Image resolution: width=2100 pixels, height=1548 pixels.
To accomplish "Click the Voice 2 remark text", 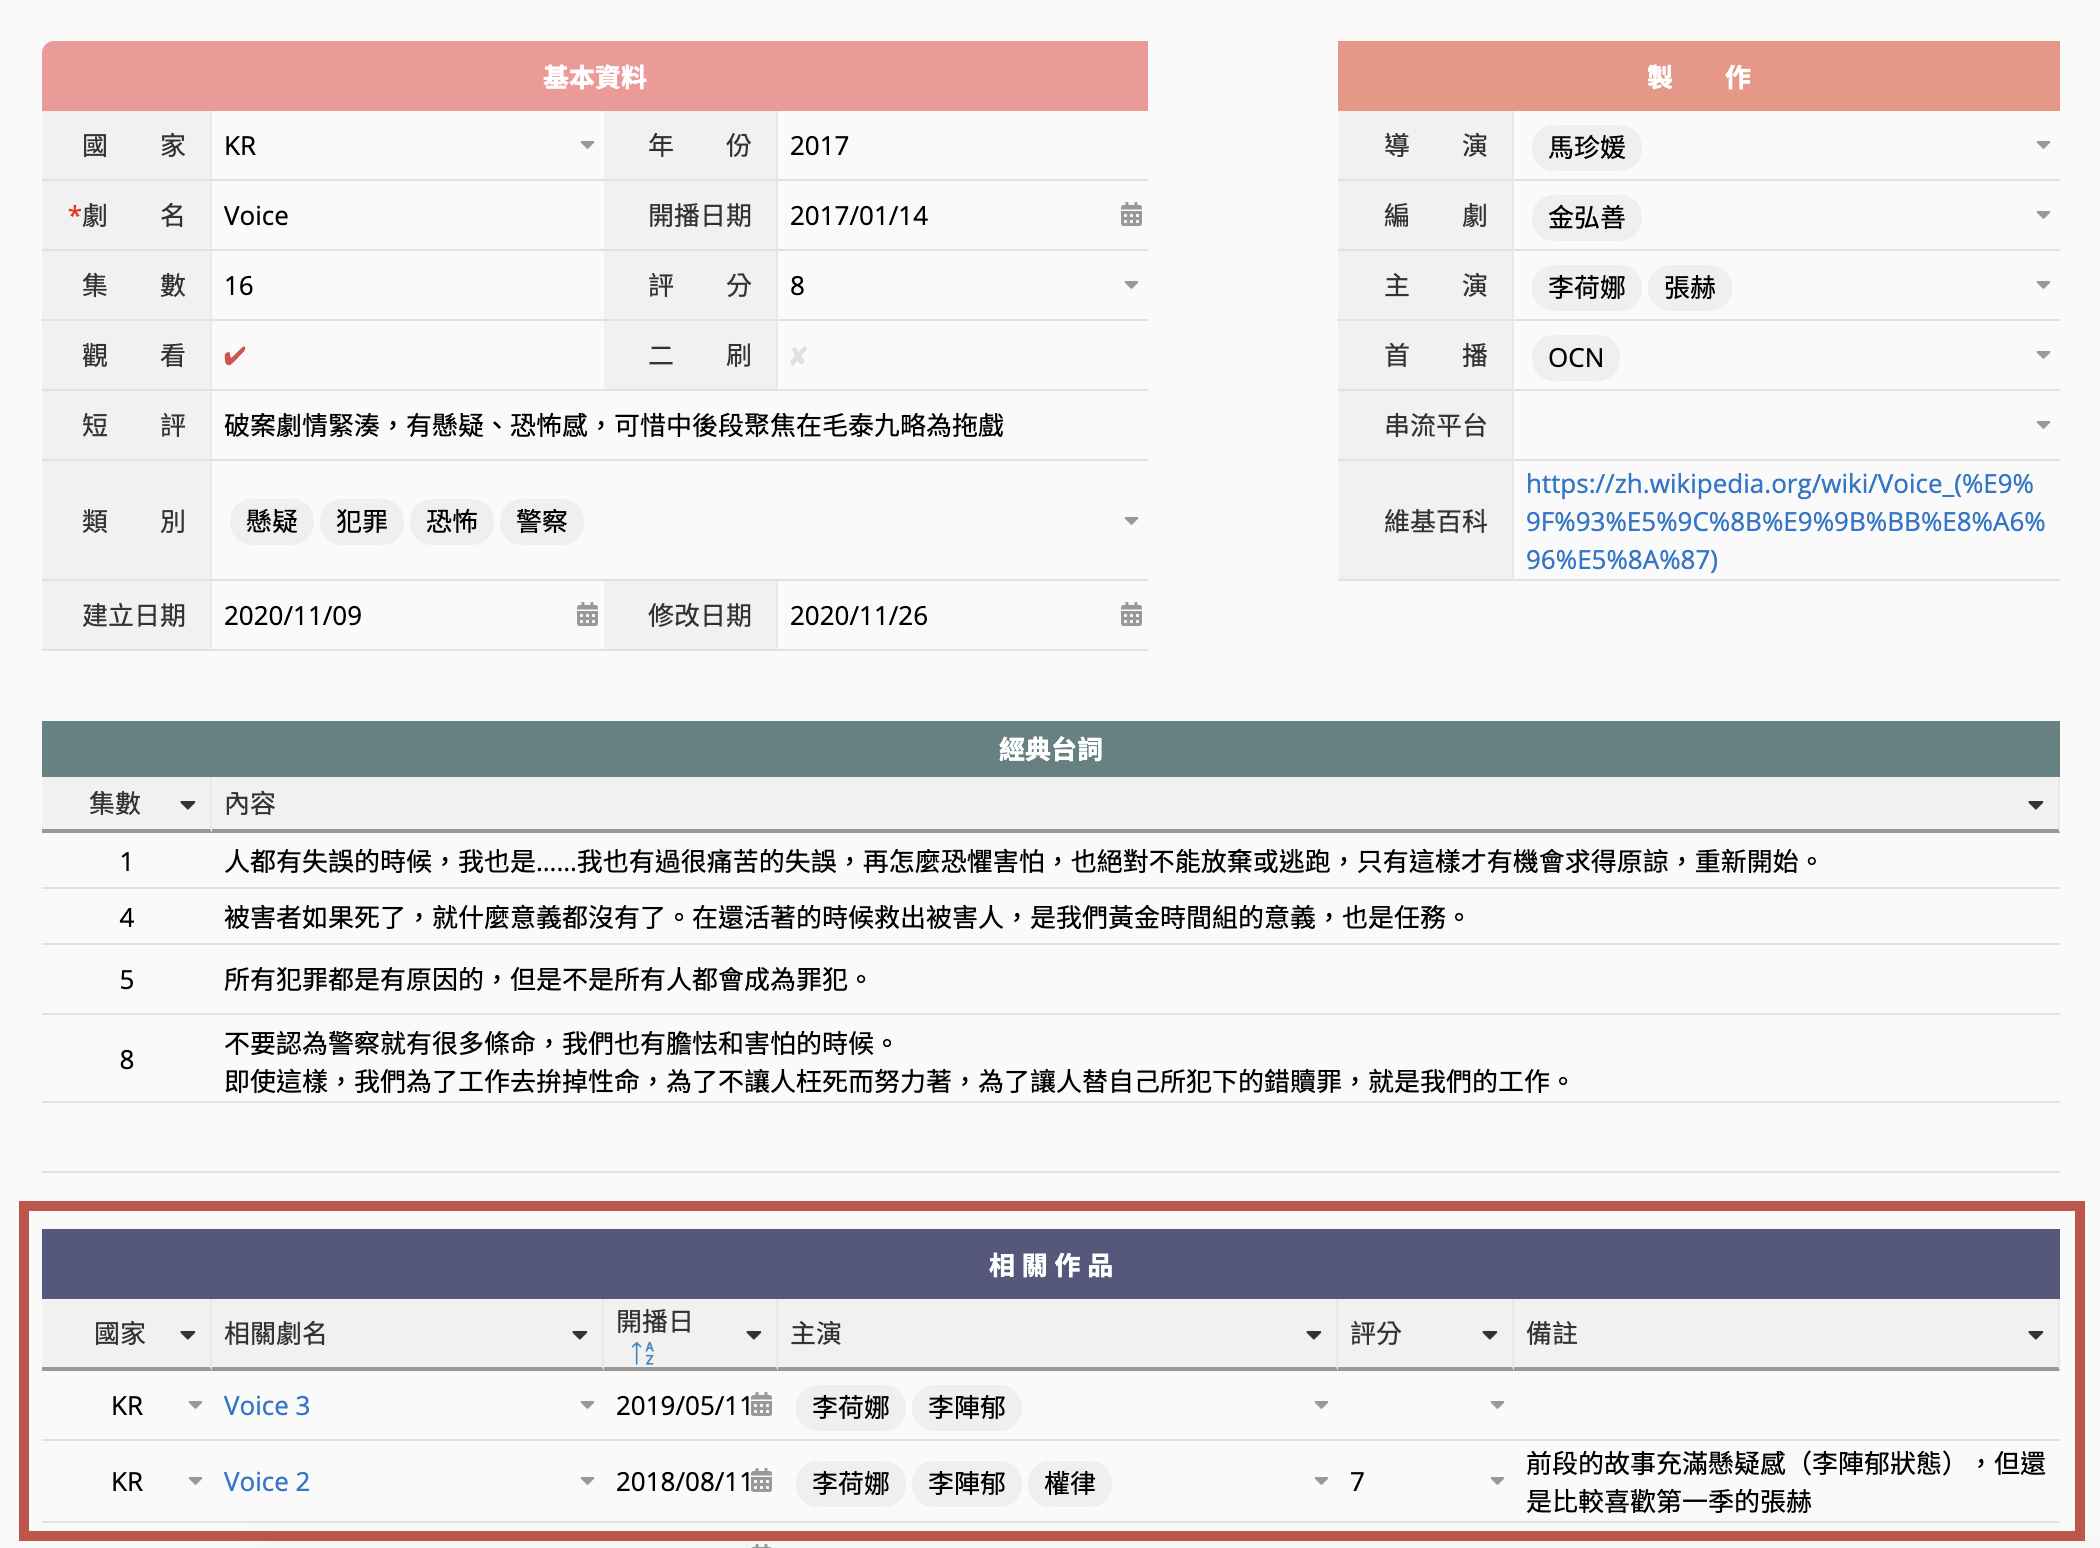I will [1785, 1482].
